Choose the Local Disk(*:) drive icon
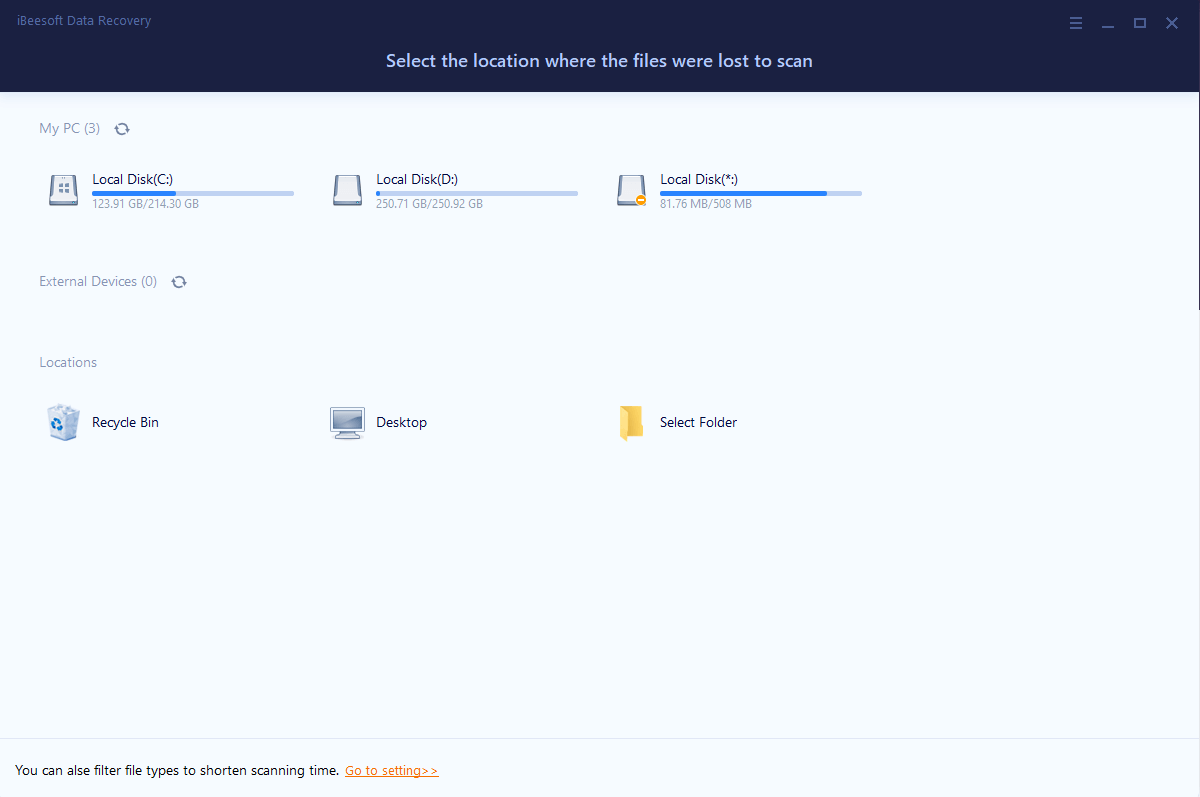 tap(631, 190)
